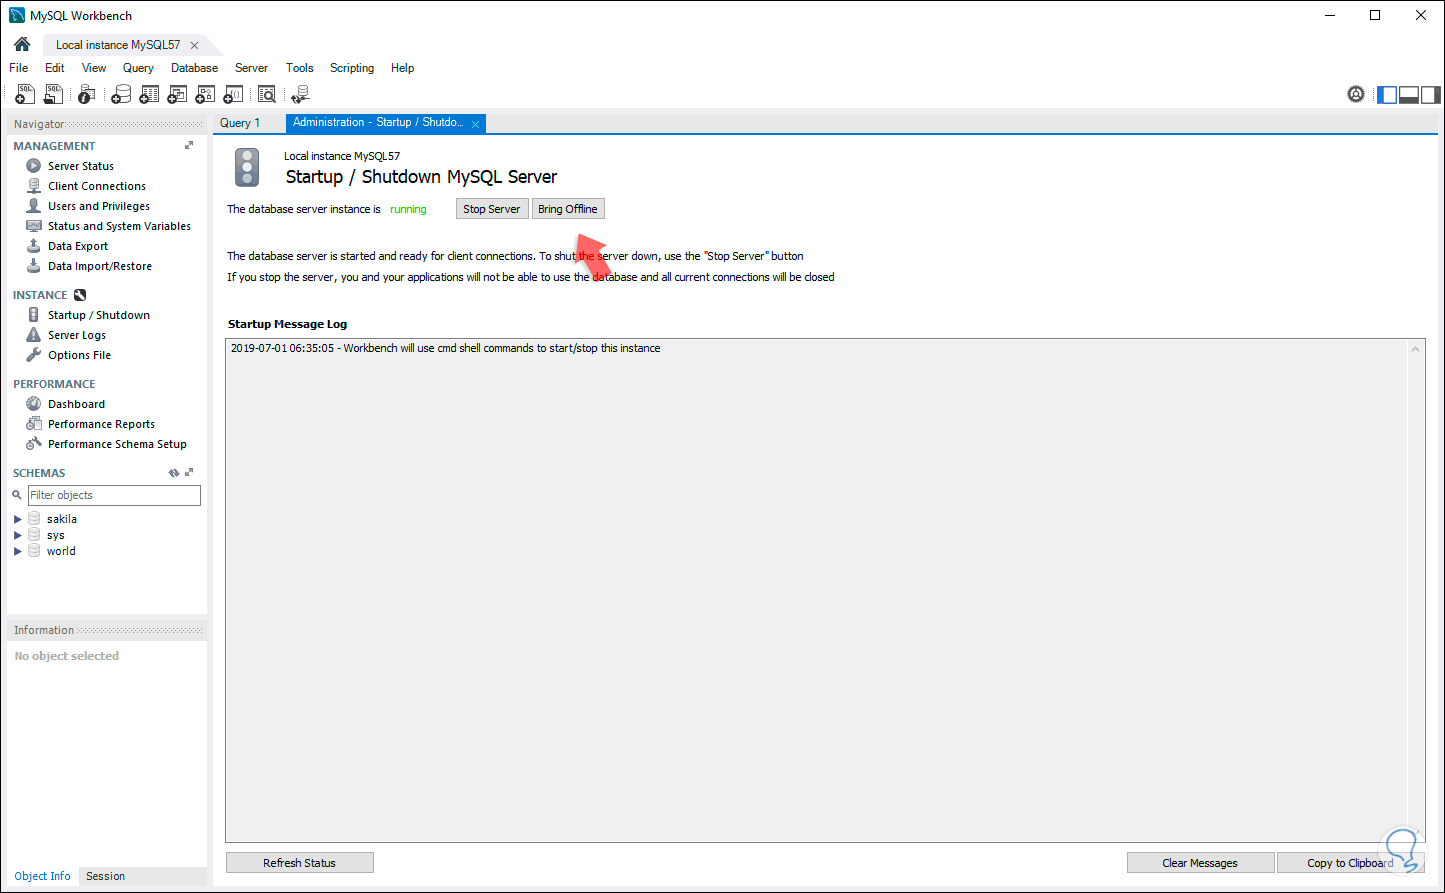Create a new stored procedure toolbar icon
Screen dimensions: 1445x893
coord(205,94)
